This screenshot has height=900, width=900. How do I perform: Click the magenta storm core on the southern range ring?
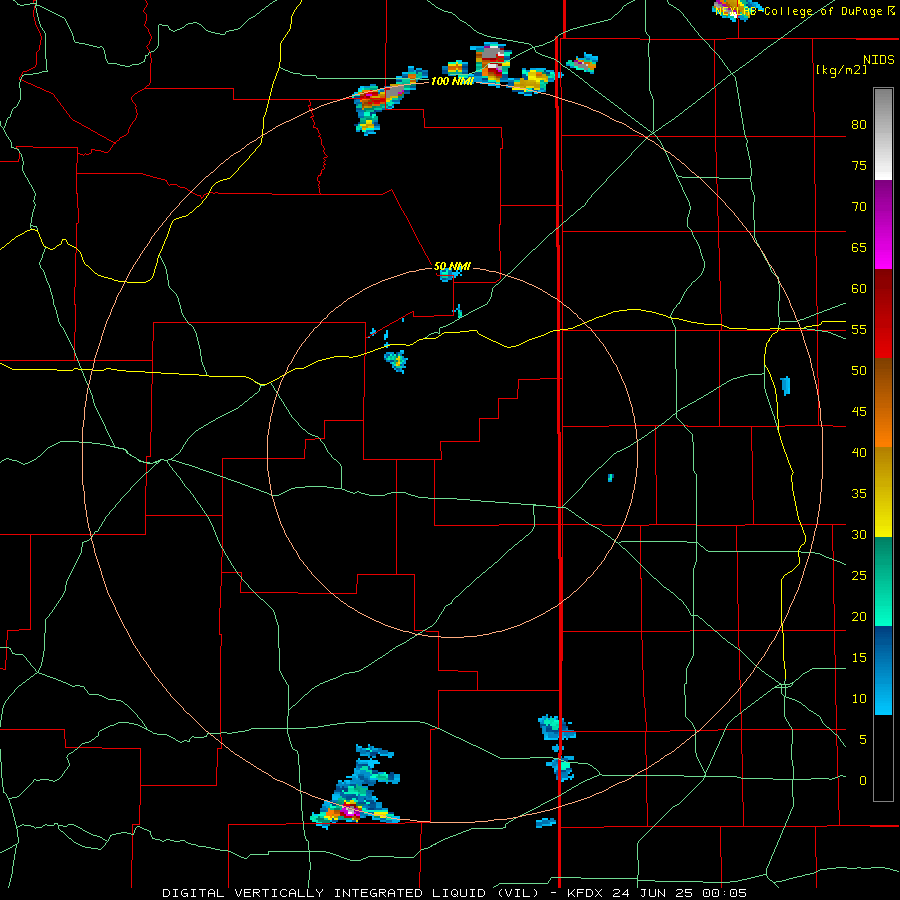click(x=349, y=811)
